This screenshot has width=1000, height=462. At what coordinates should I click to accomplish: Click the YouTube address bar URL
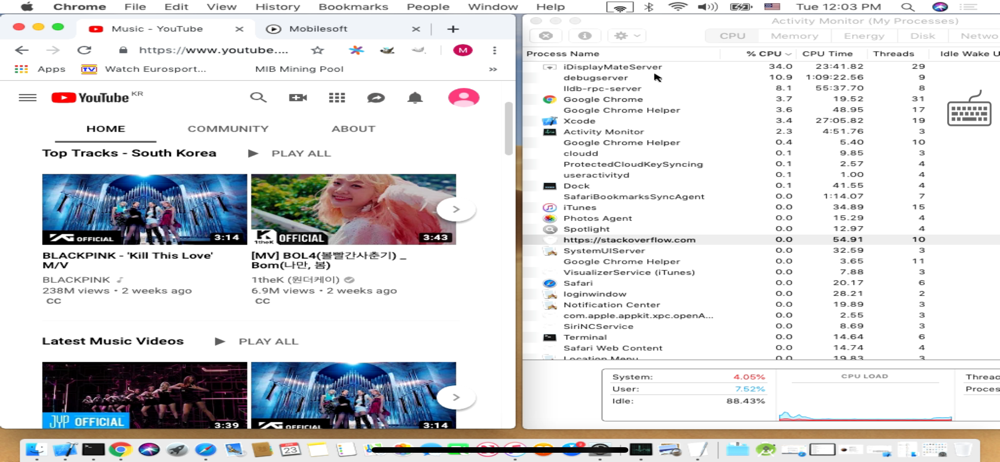click(x=214, y=50)
